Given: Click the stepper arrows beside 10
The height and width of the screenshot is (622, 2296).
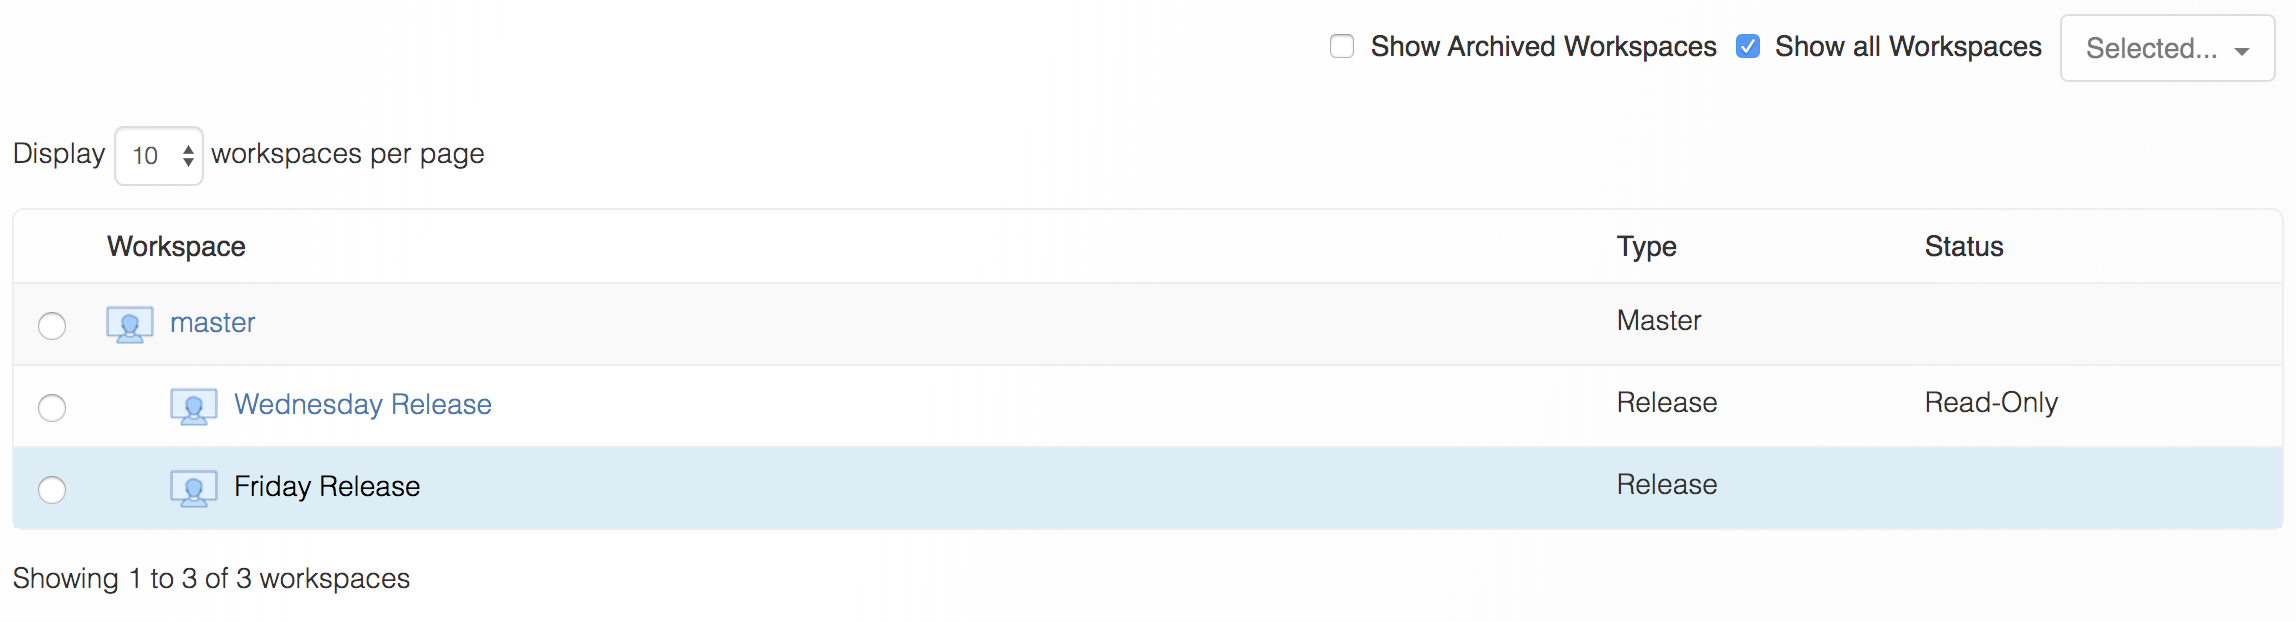Looking at the screenshot, I should (x=188, y=156).
